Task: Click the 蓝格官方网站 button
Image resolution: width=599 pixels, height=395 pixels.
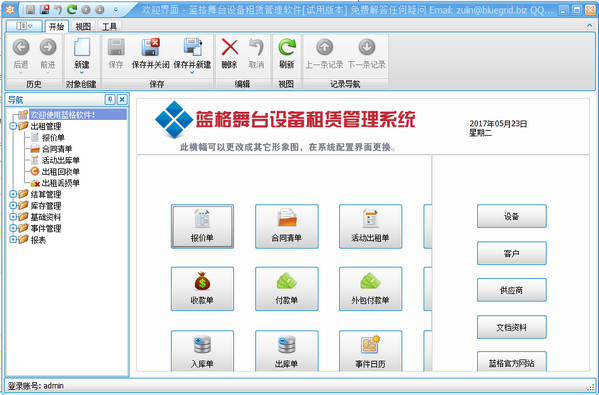Action: click(x=512, y=362)
